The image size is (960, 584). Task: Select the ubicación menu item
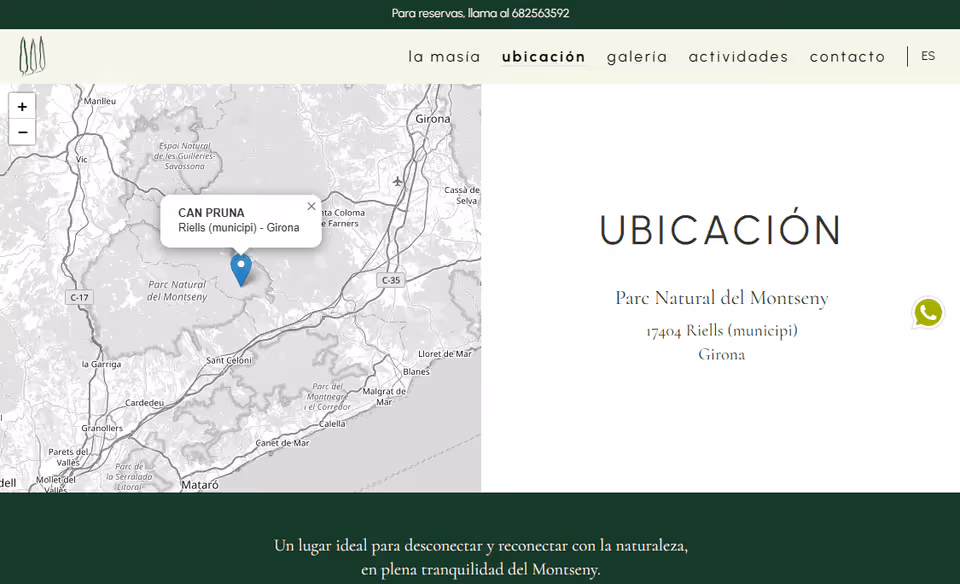pos(543,57)
